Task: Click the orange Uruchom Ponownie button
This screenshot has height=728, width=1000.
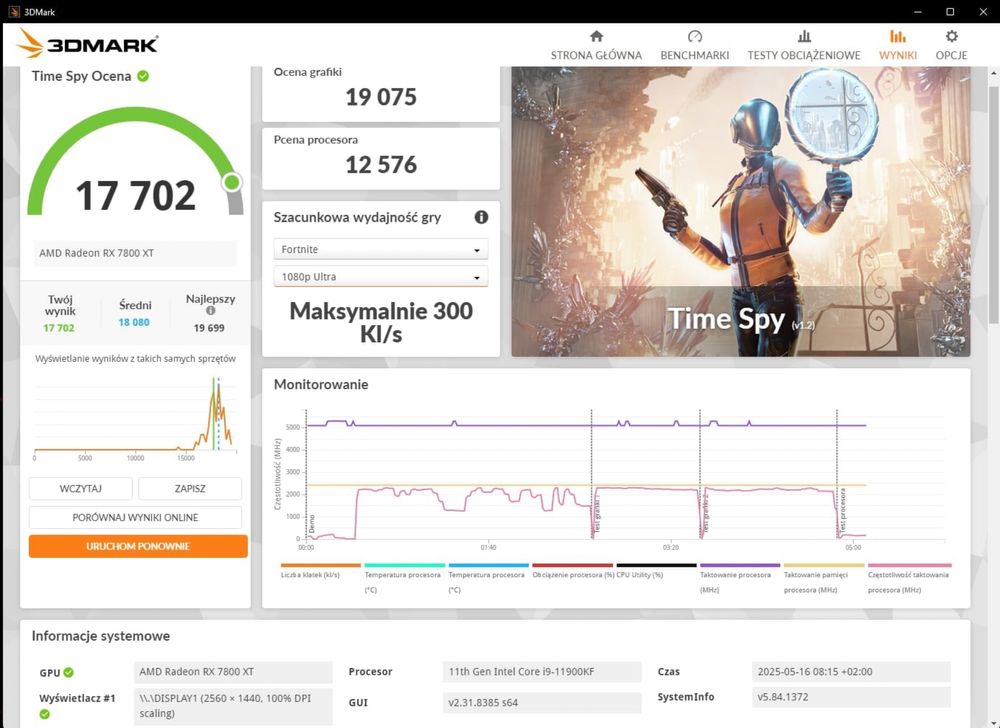Action: pyautogui.click(x=138, y=546)
